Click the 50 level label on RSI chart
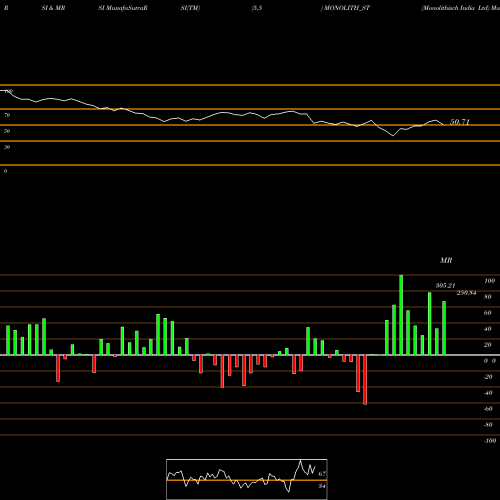 tap(7, 131)
